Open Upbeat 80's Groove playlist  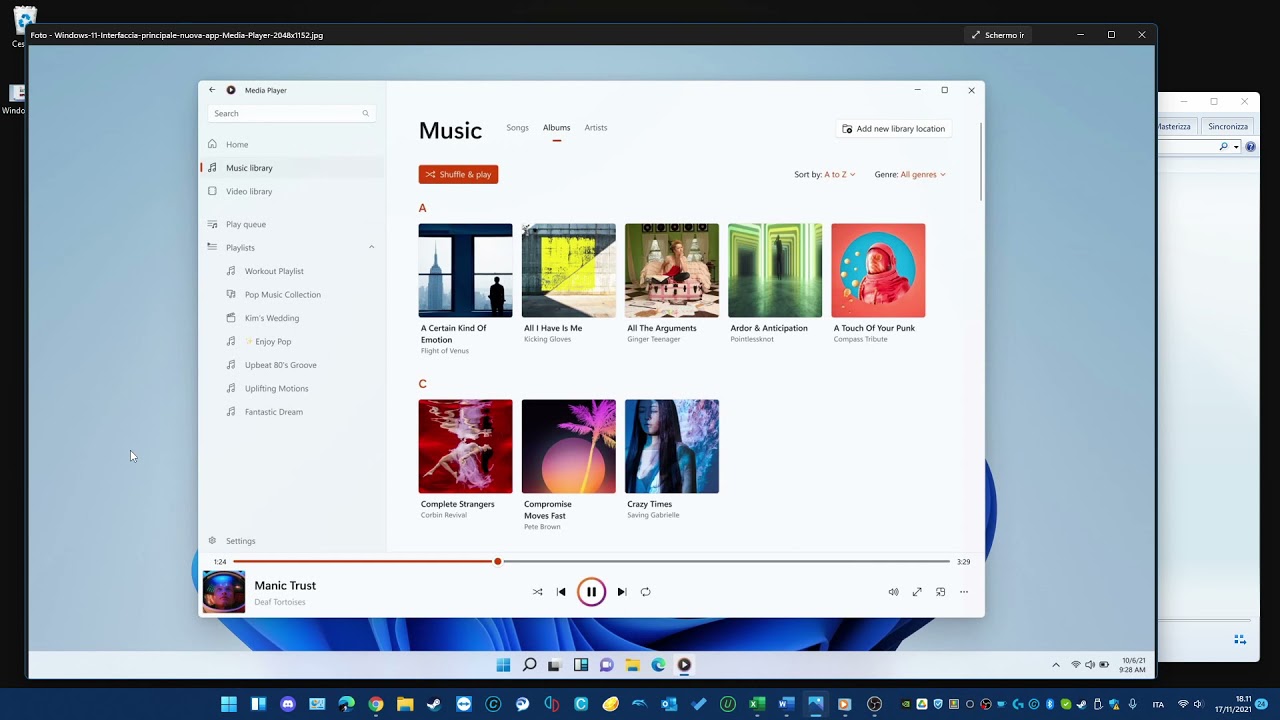tap(280, 365)
